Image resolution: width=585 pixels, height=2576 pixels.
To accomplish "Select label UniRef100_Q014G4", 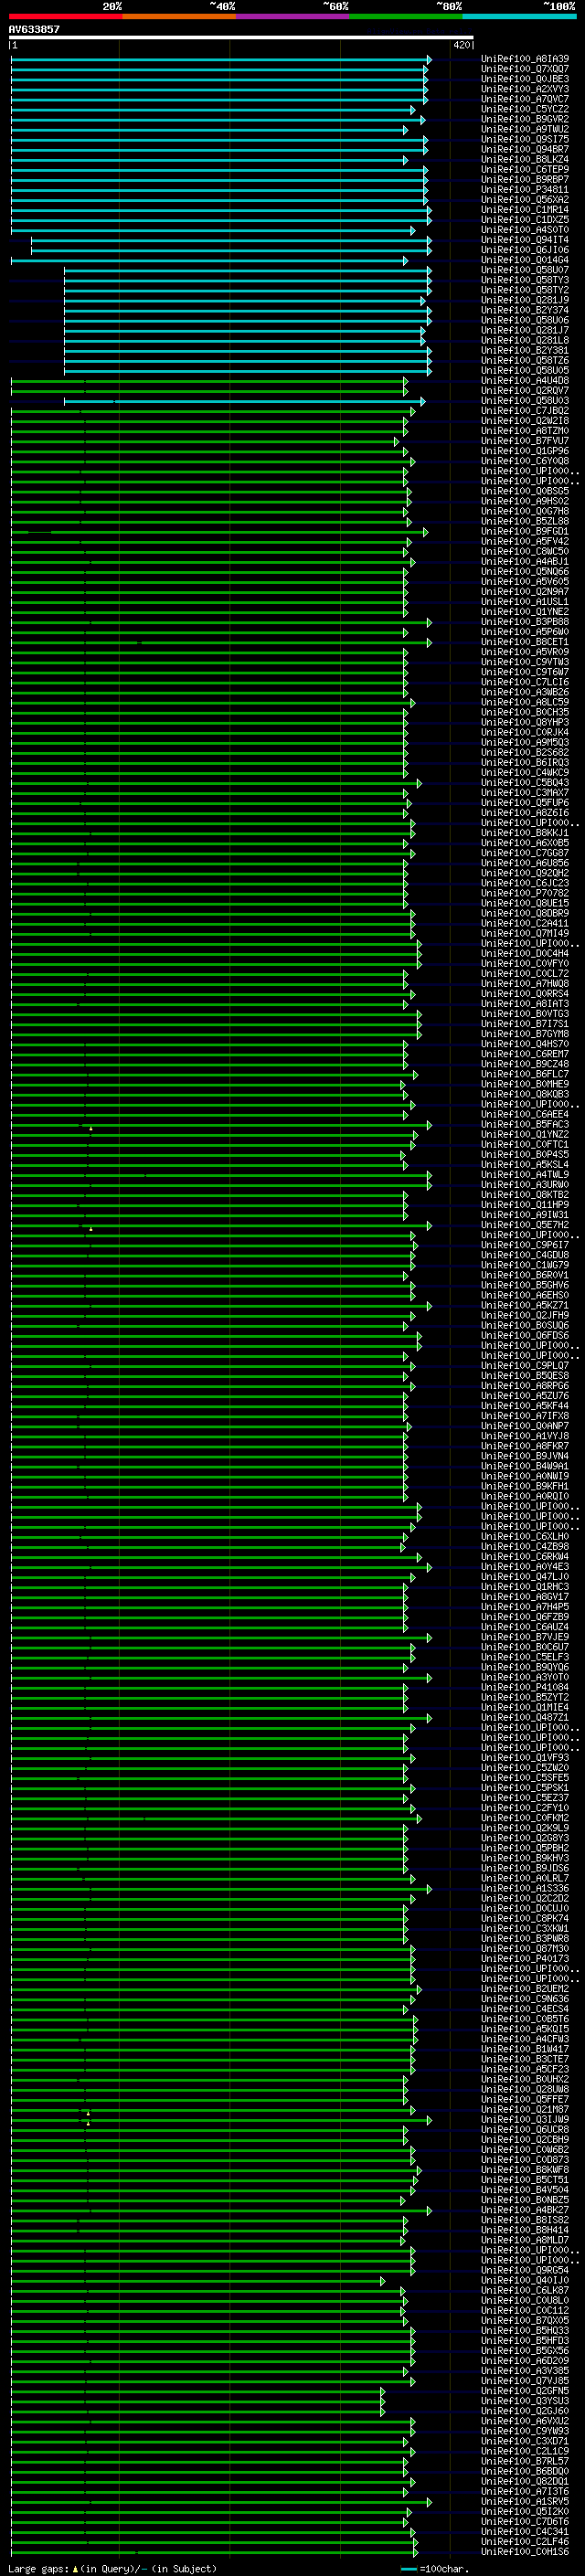I will tap(525, 260).
